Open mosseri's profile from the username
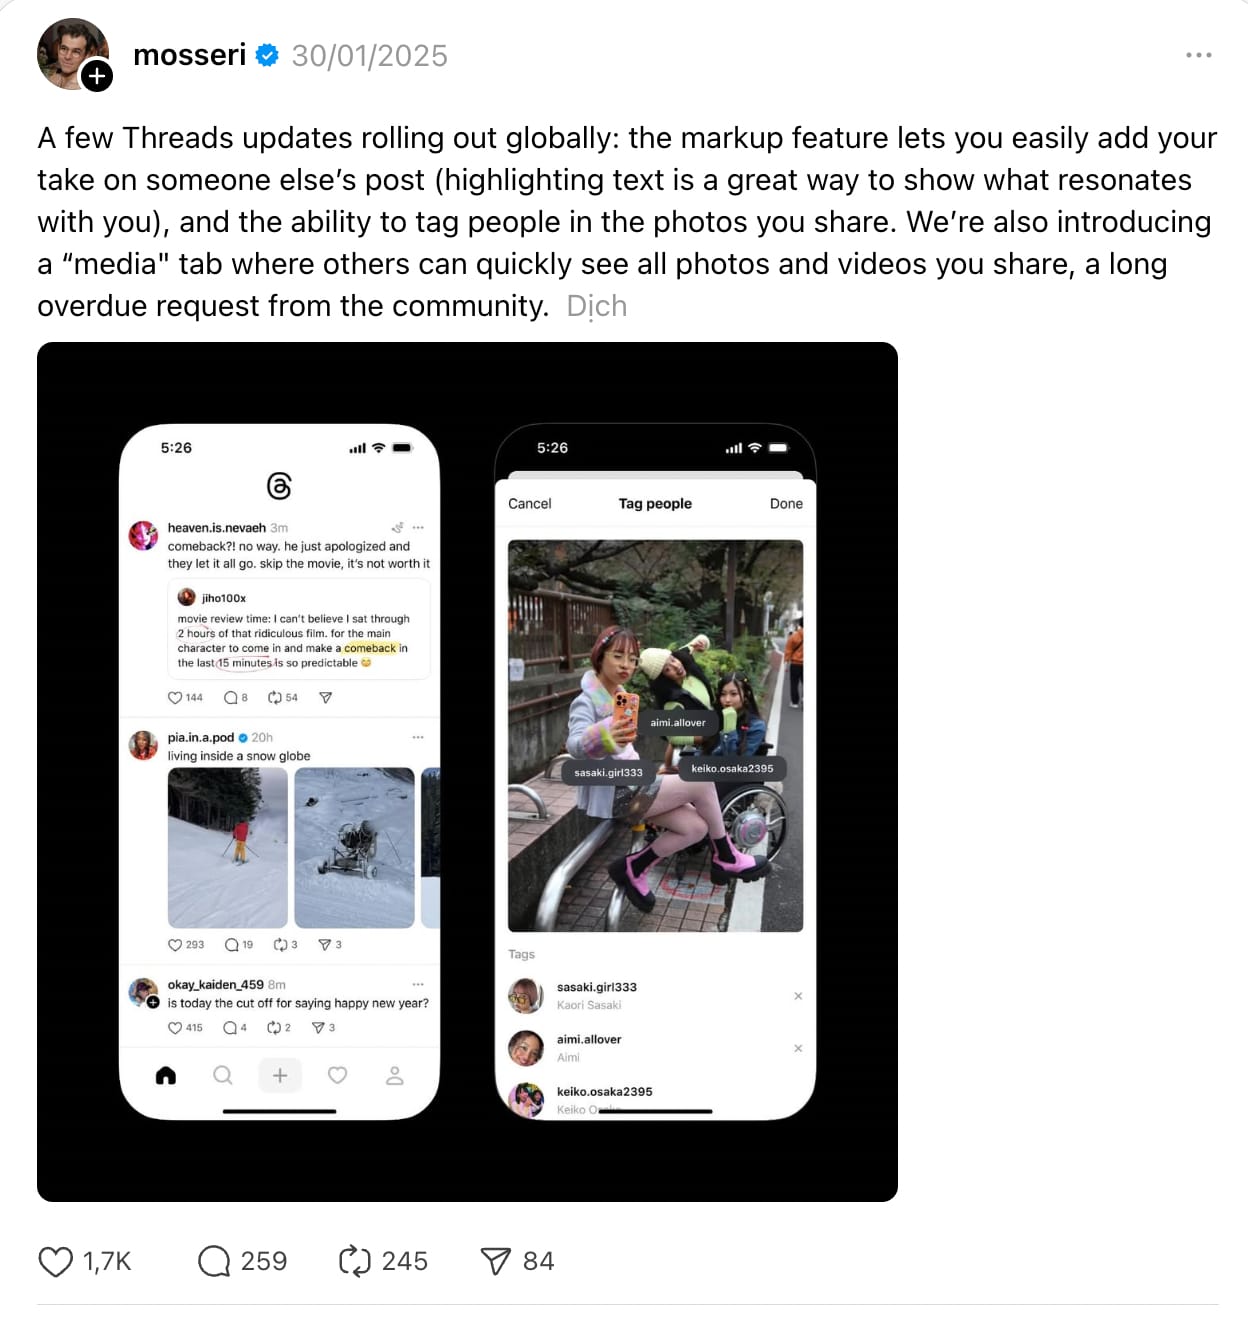This screenshot has height=1318, width=1248. click(x=189, y=55)
